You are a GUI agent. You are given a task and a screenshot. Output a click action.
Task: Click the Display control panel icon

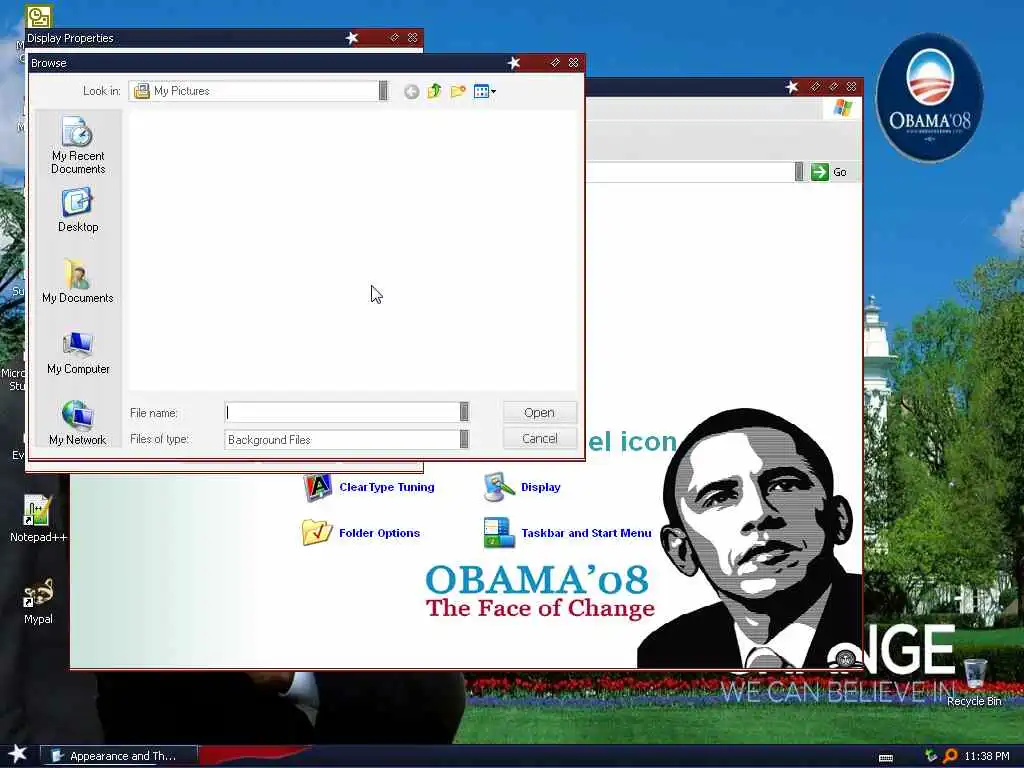[x=499, y=487]
